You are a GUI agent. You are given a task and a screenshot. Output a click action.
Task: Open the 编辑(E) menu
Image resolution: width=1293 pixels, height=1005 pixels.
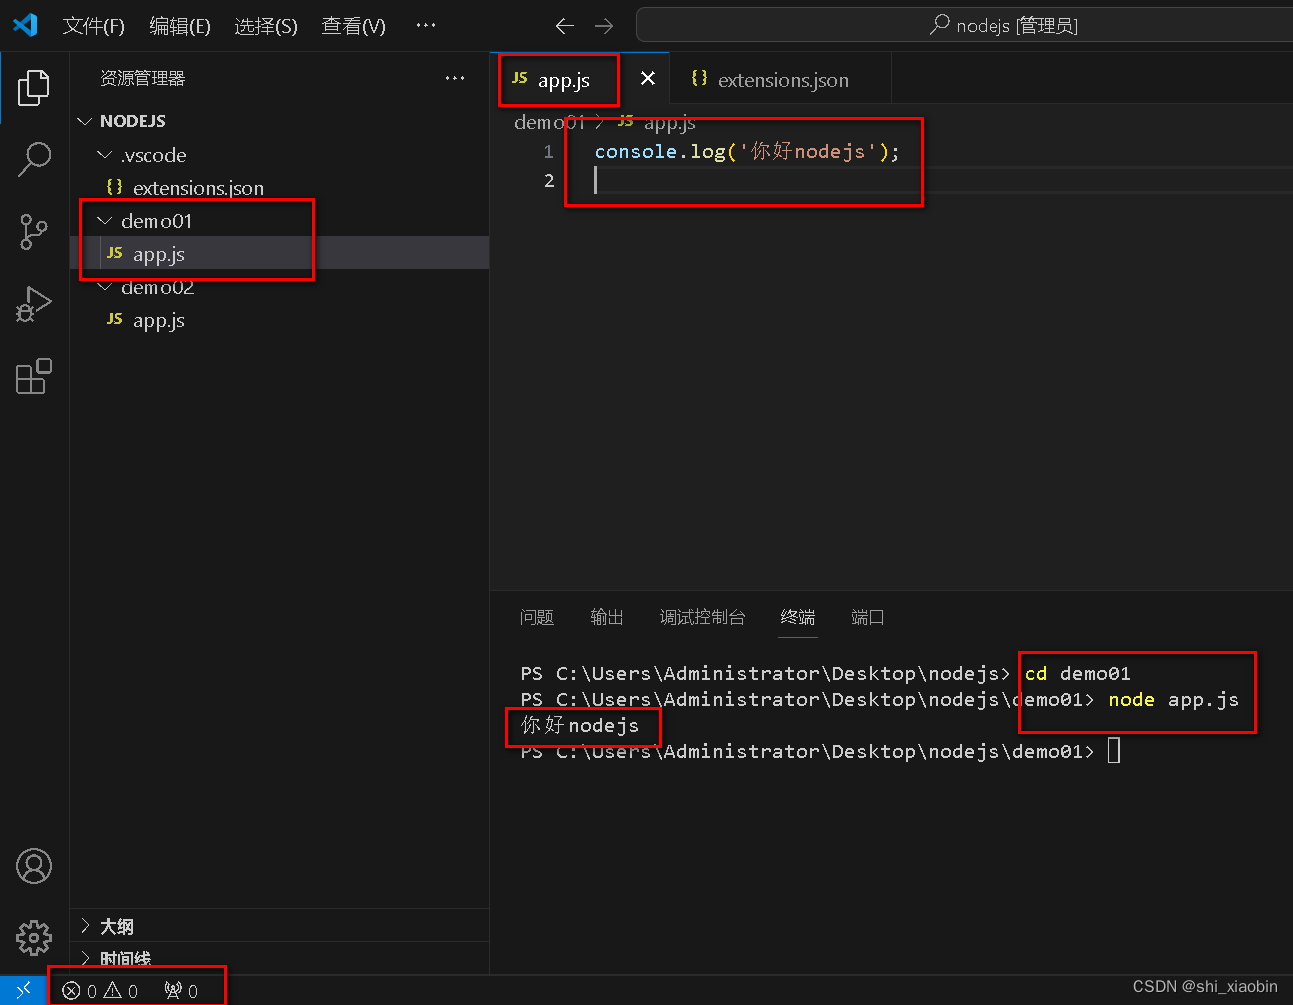pos(180,26)
